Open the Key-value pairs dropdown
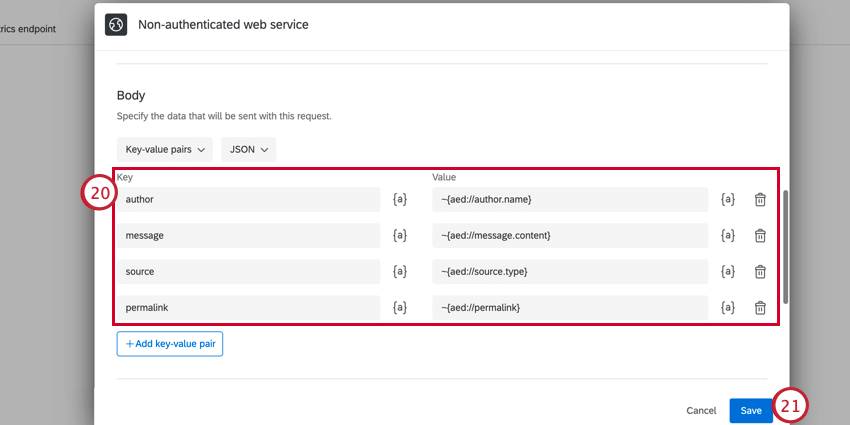This screenshot has height=425, width=850. 165,150
